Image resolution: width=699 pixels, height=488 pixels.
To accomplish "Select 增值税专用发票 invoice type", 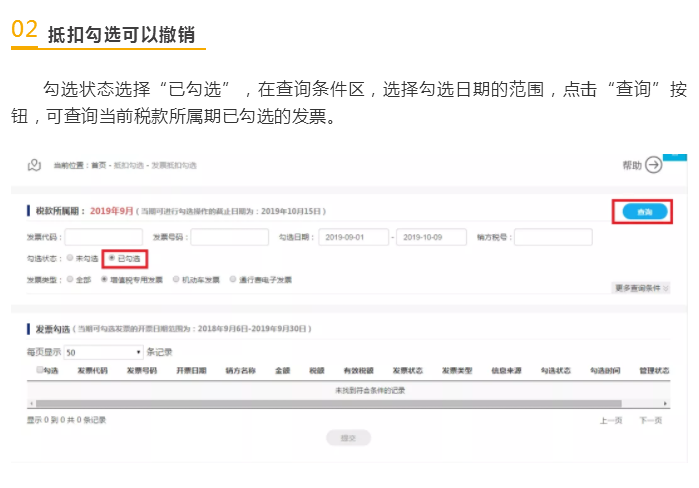I will coord(104,280).
